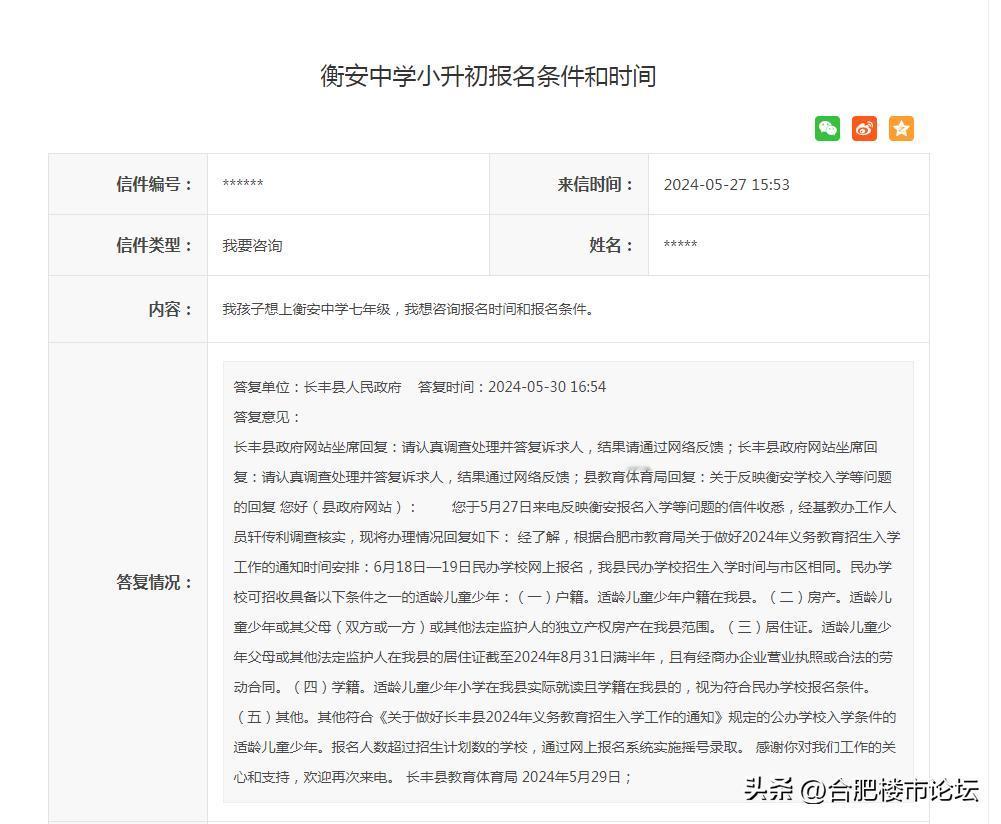Add the page to favorites with the star icon
1001x824 pixels.
901,128
